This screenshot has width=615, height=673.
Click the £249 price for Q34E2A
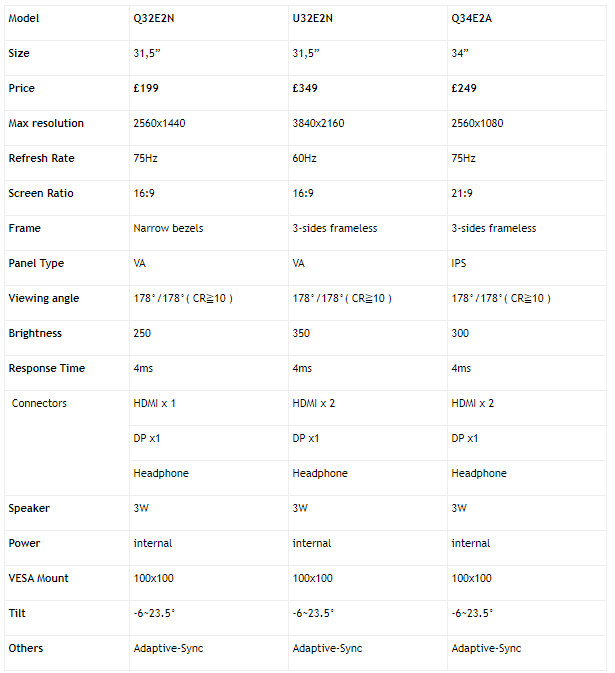464,88
